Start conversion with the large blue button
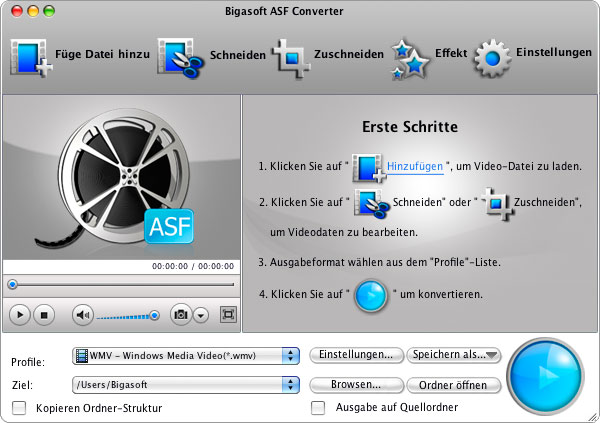Image resolution: width=600 pixels, height=423 pixels. pyautogui.click(x=545, y=376)
